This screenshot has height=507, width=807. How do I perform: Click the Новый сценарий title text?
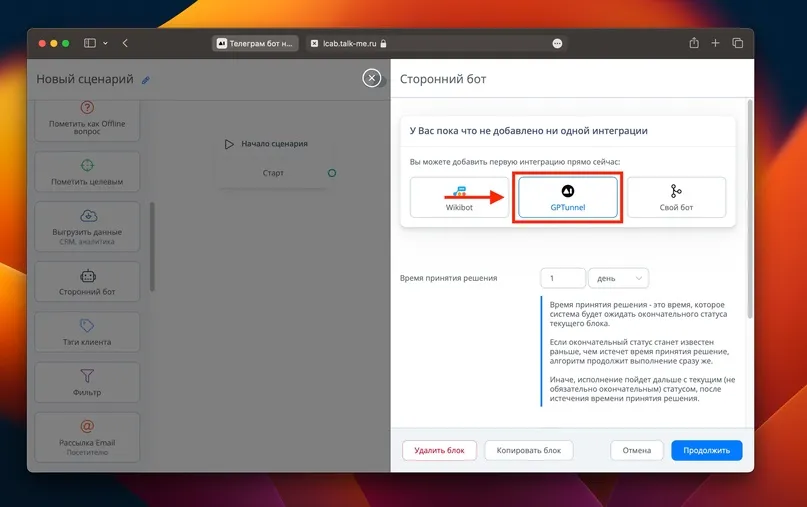tap(85, 79)
